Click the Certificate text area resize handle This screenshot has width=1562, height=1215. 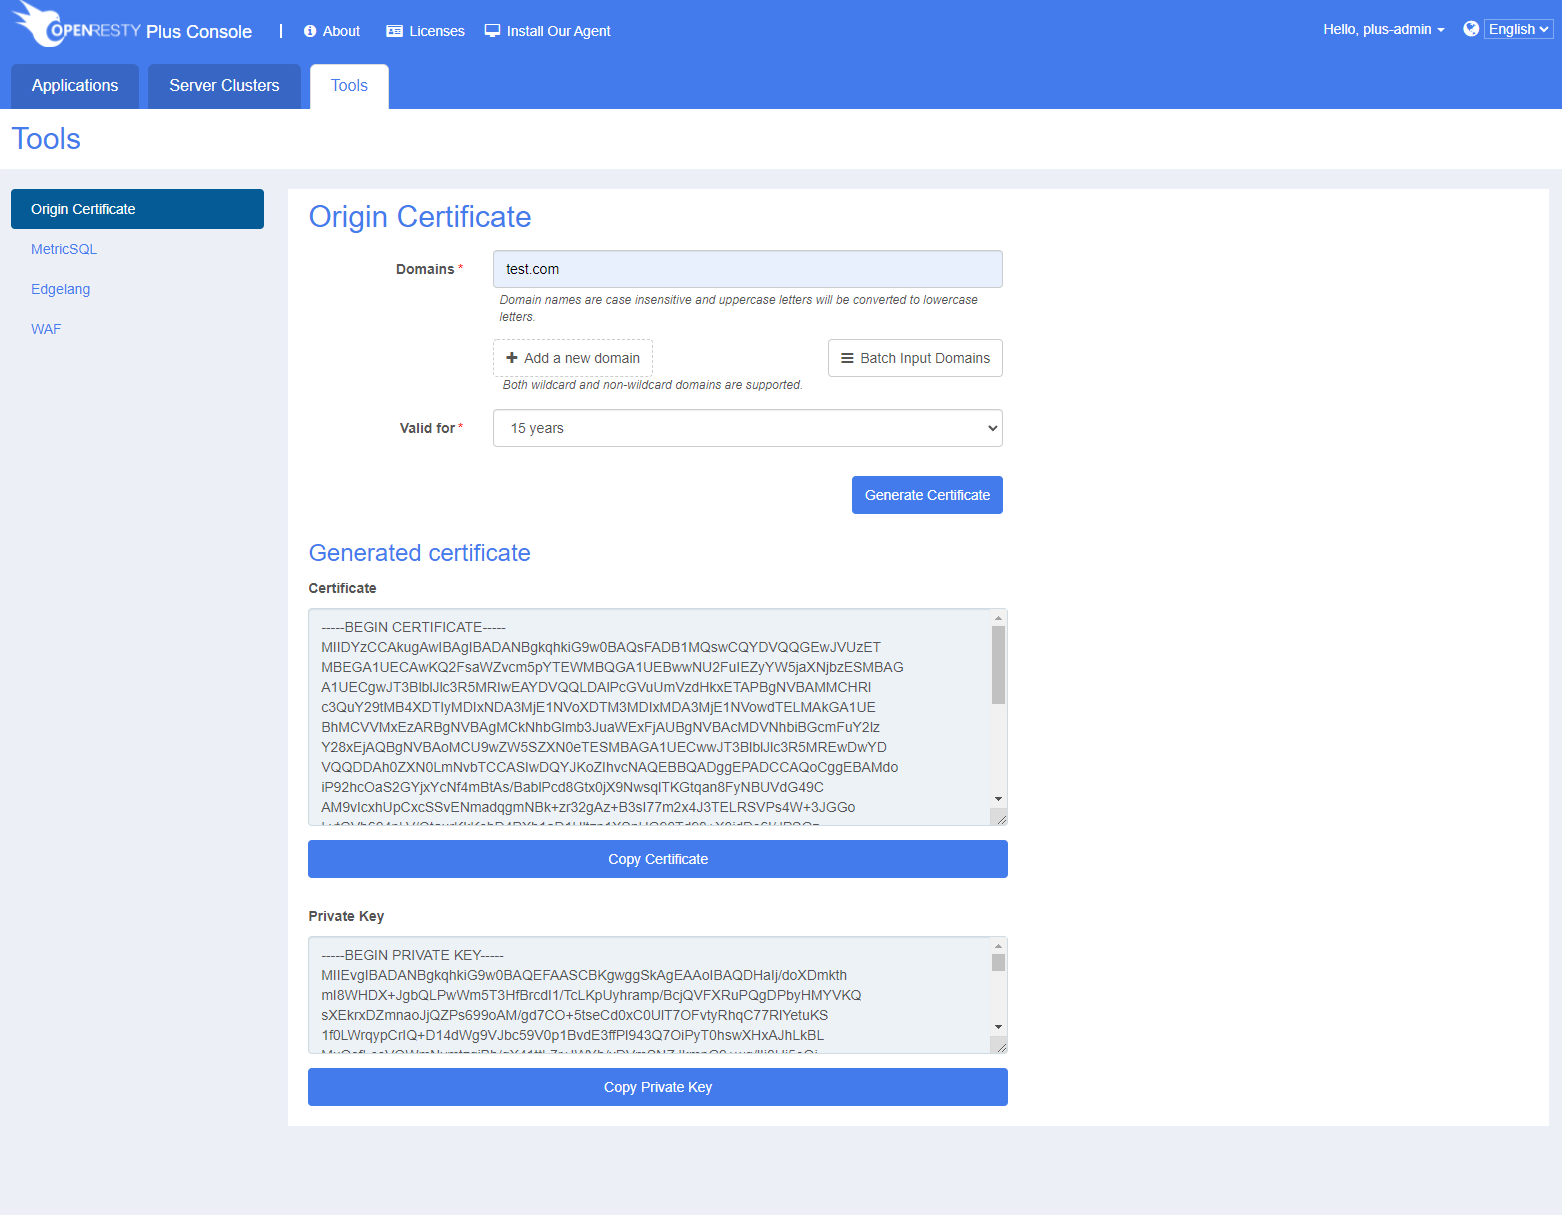click(999, 817)
